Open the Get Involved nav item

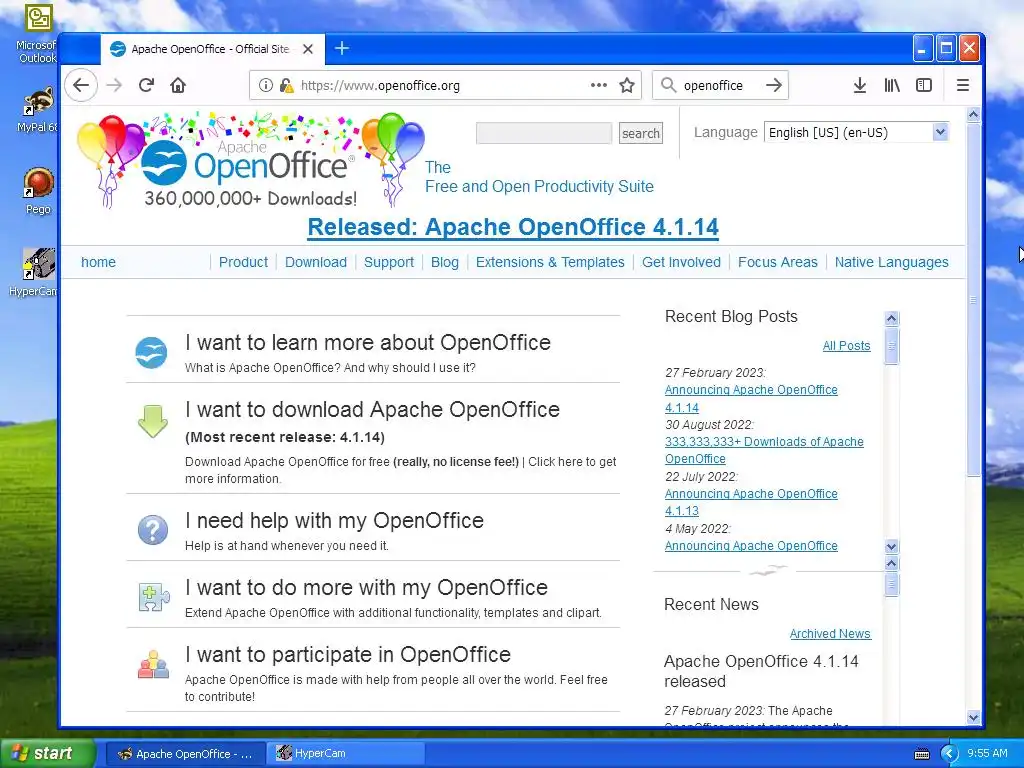[x=681, y=262]
